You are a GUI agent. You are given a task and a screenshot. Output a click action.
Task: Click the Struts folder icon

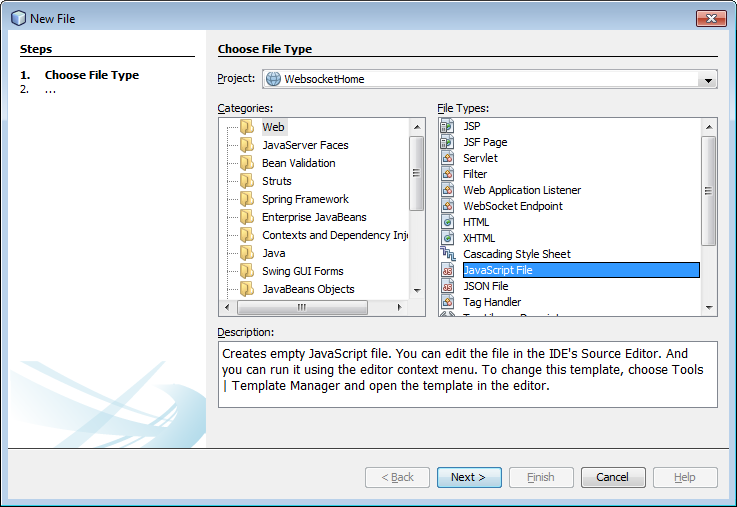click(247, 181)
